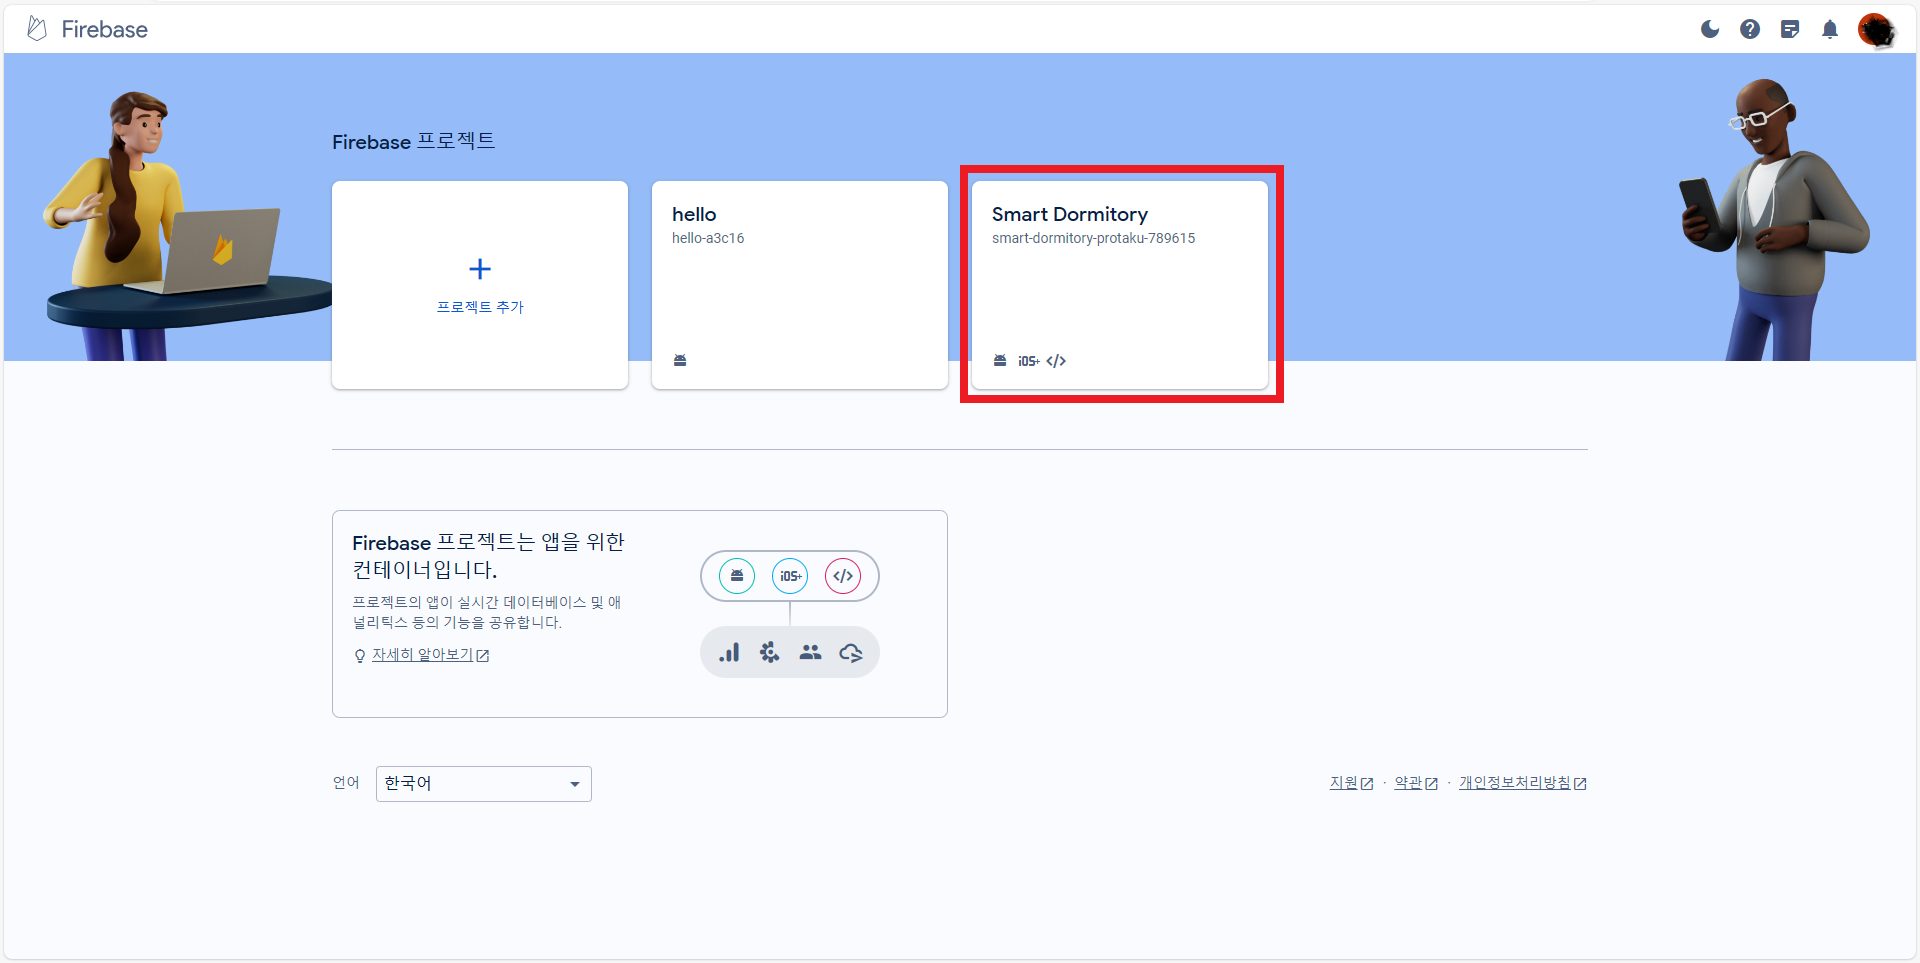Open the Smart Dormitory project card
This screenshot has width=1920, height=963.
[x=1120, y=285]
